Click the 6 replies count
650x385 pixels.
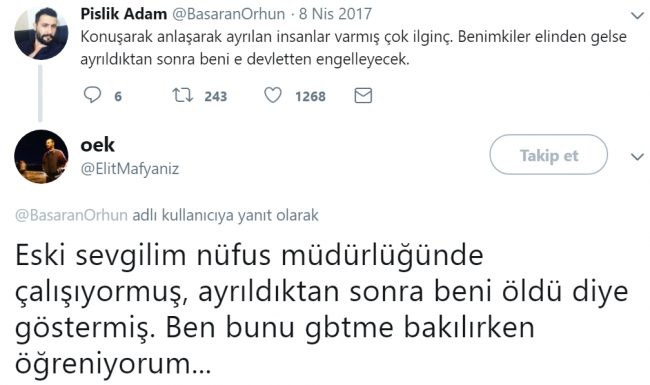point(118,97)
